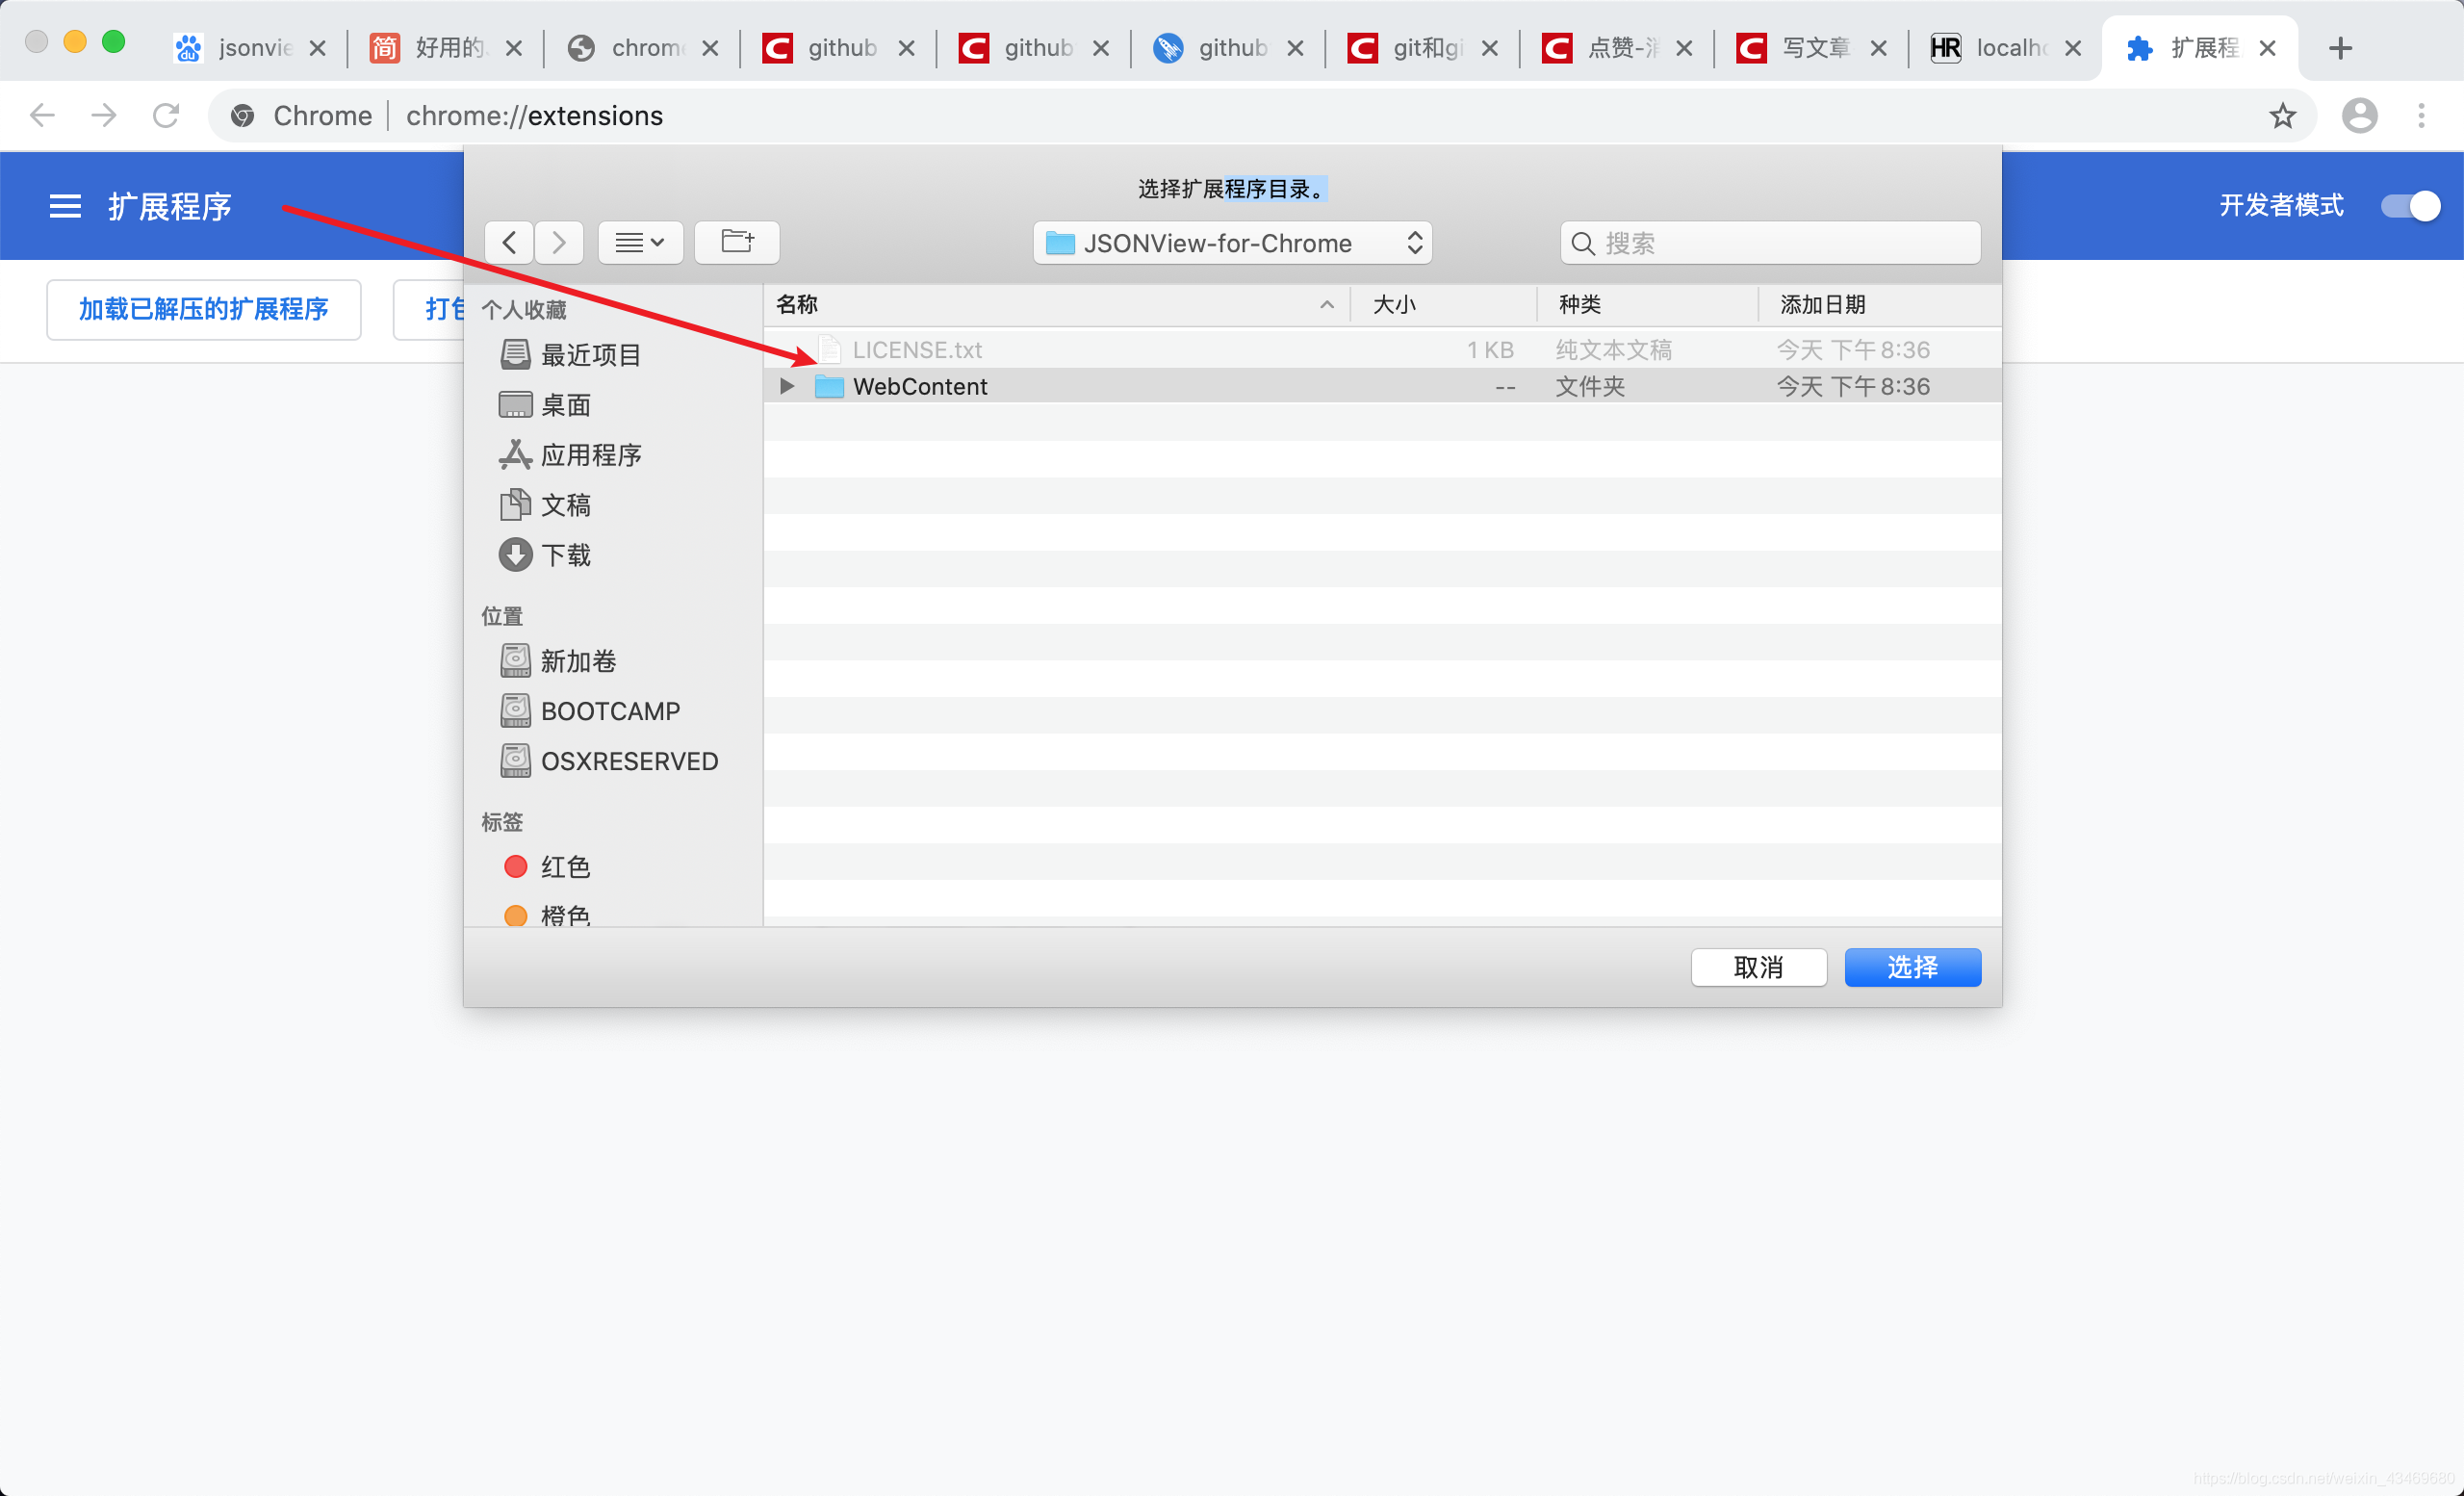This screenshot has height=1496, width=2464.
Task: Click 加载已解压的扩展程序 button
Action: click(x=204, y=309)
